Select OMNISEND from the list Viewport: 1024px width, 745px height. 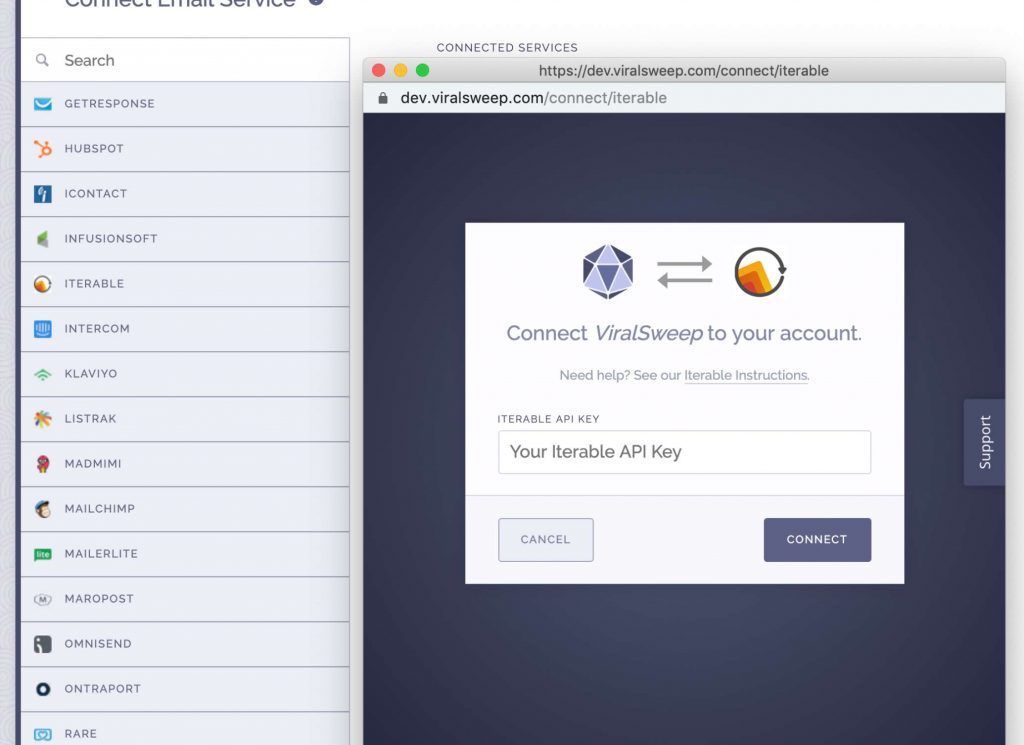[x=185, y=644]
